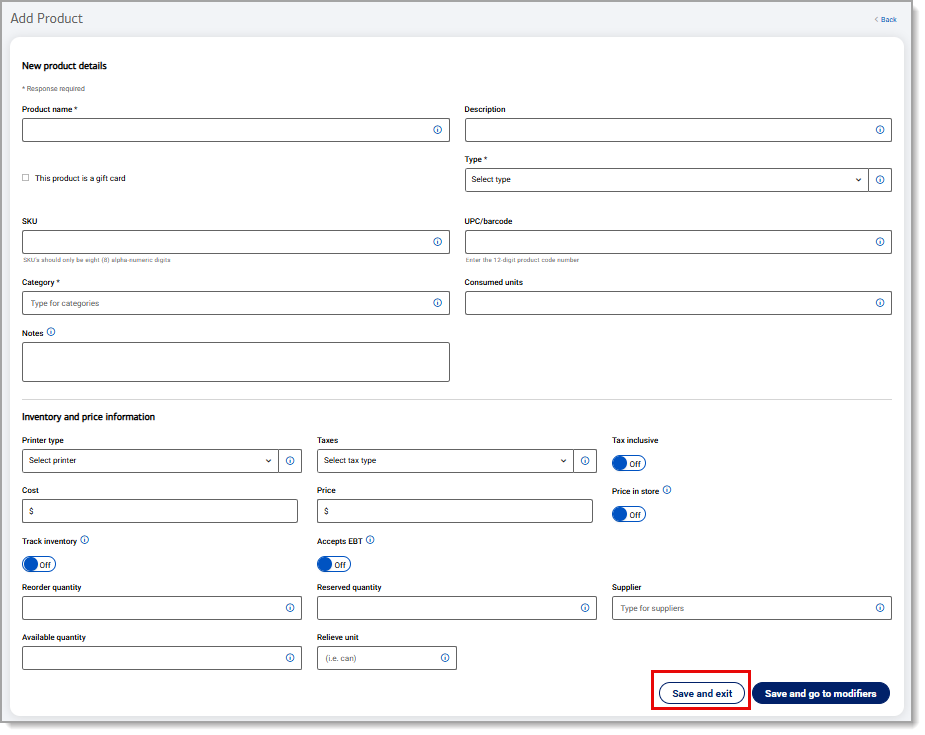The width and height of the screenshot is (925, 735).
Task: Switch on the Accepts EBT toggle
Action: click(x=334, y=564)
